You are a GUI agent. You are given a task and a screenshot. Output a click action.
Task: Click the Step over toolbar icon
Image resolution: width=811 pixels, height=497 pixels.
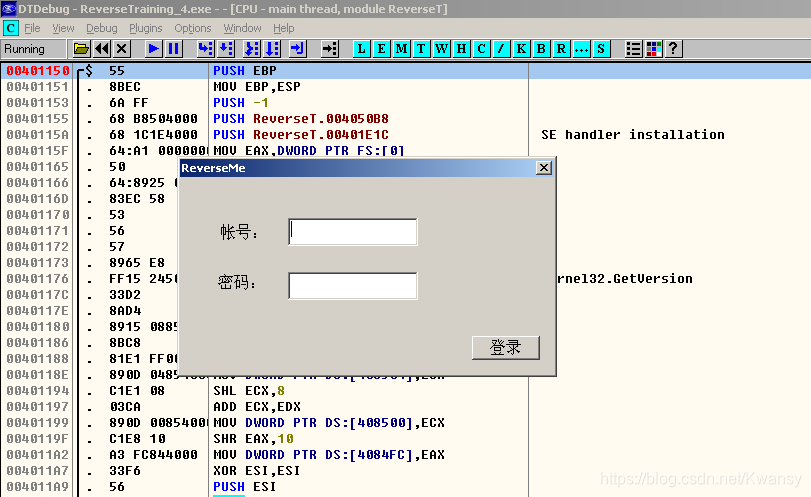[x=226, y=49]
